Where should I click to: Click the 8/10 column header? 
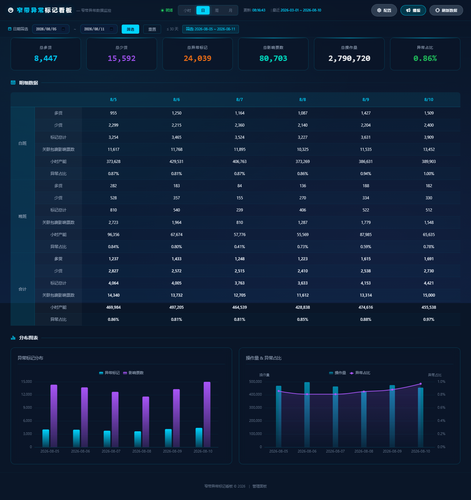429,100
